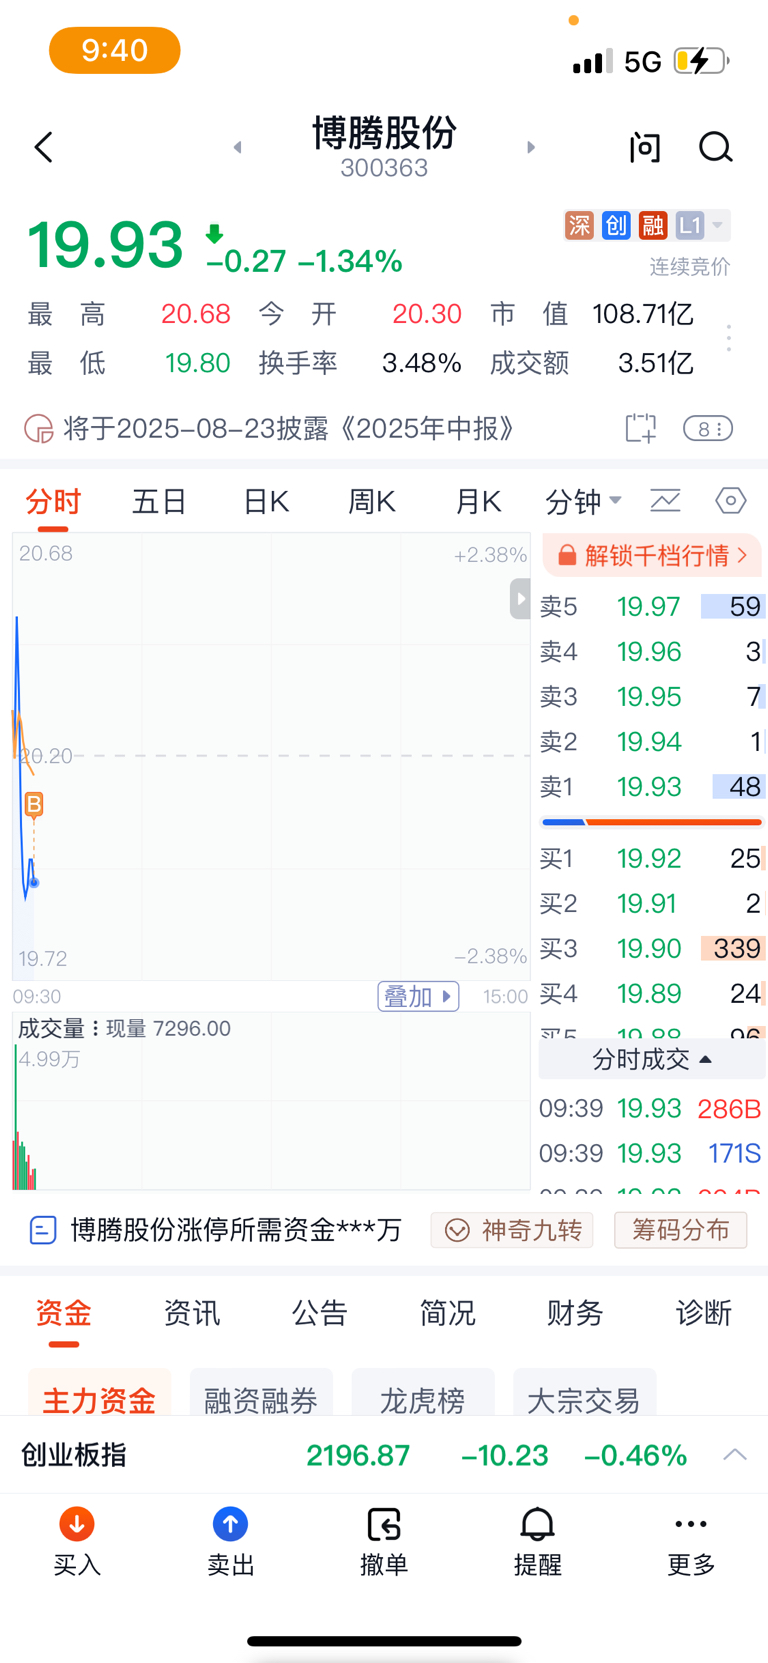Collapse the 分时成交 panel header

tap(652, 1059)
